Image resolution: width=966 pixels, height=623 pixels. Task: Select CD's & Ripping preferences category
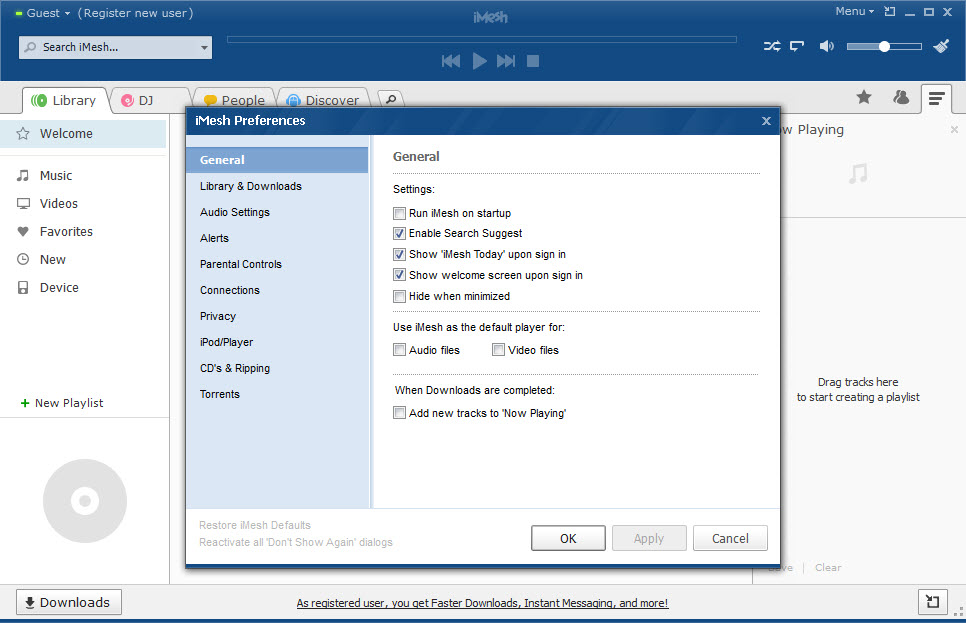(x=277, y=368)
